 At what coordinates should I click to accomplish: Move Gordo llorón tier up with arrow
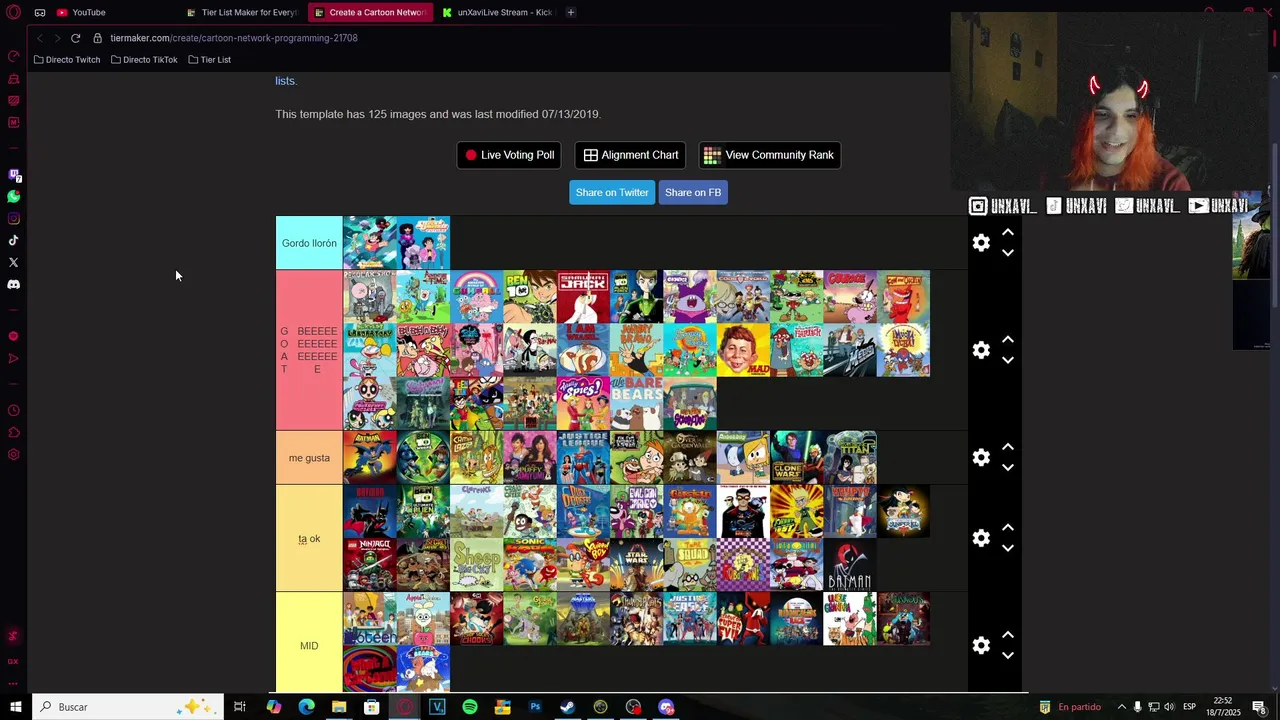(x=1008, y=232)
